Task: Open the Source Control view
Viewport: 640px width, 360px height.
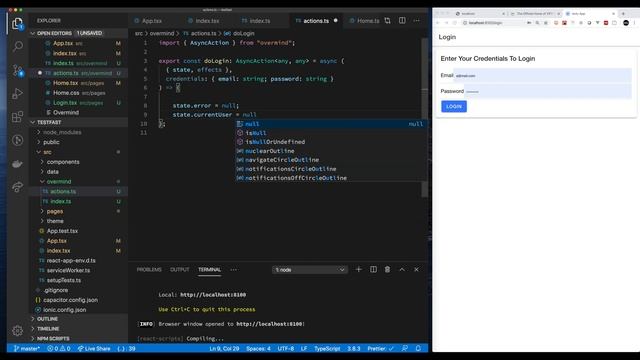Action: coord(18,70)
